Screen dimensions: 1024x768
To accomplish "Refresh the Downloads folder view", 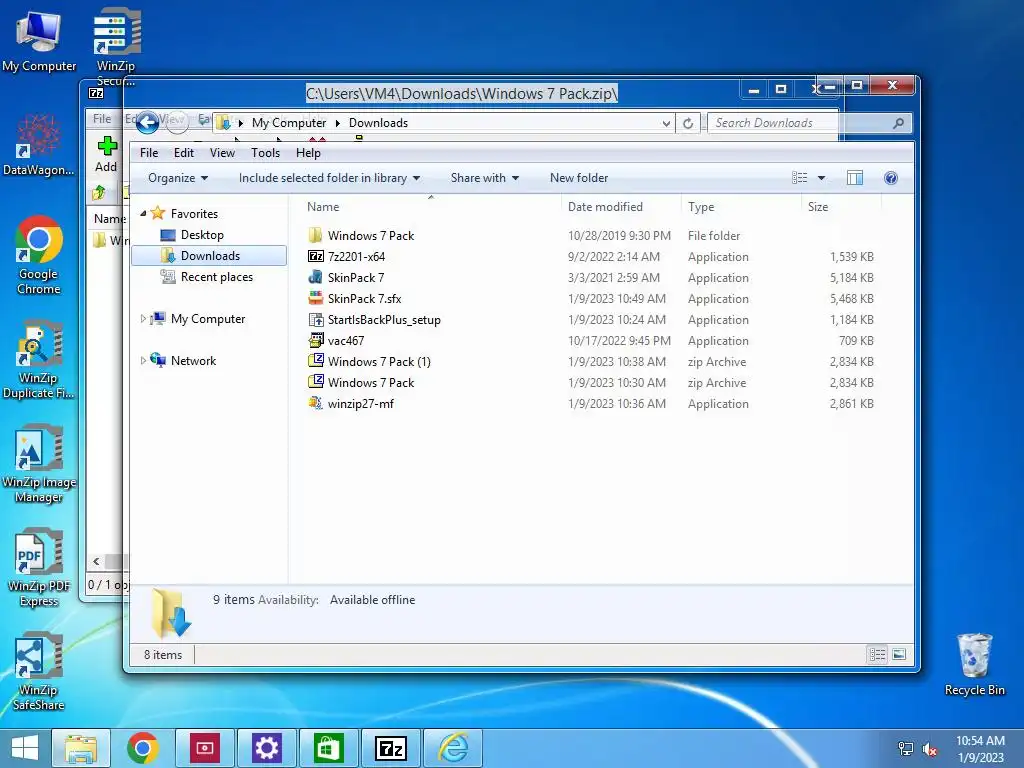I will [688, 123].
